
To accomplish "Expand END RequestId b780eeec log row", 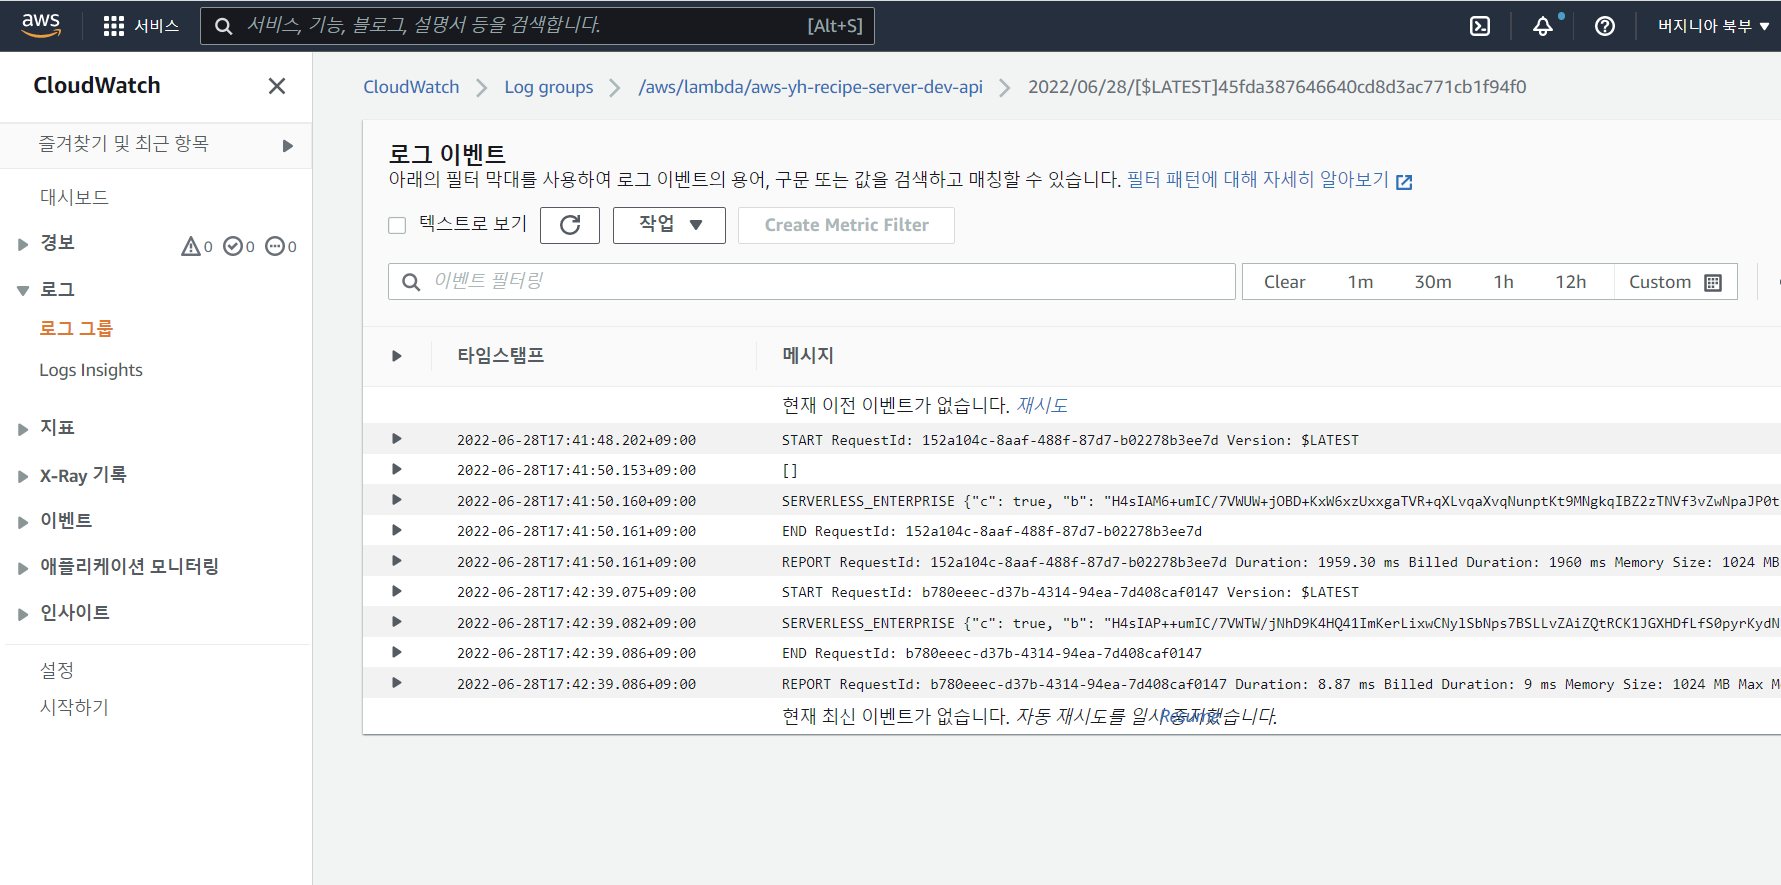I will tap(397, 652).
